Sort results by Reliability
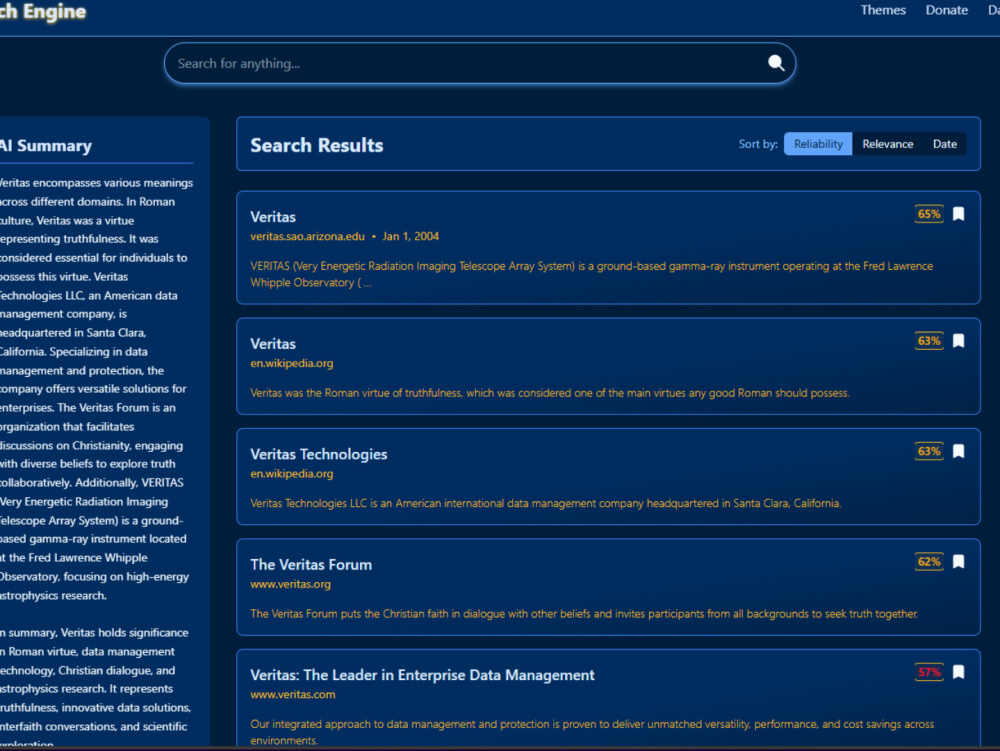 818,144
